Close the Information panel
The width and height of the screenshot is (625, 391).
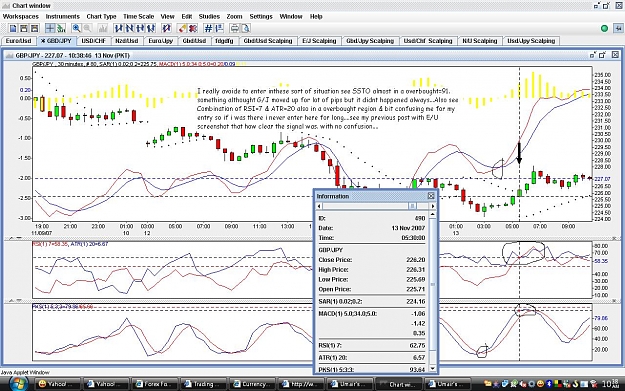point(431,196)
